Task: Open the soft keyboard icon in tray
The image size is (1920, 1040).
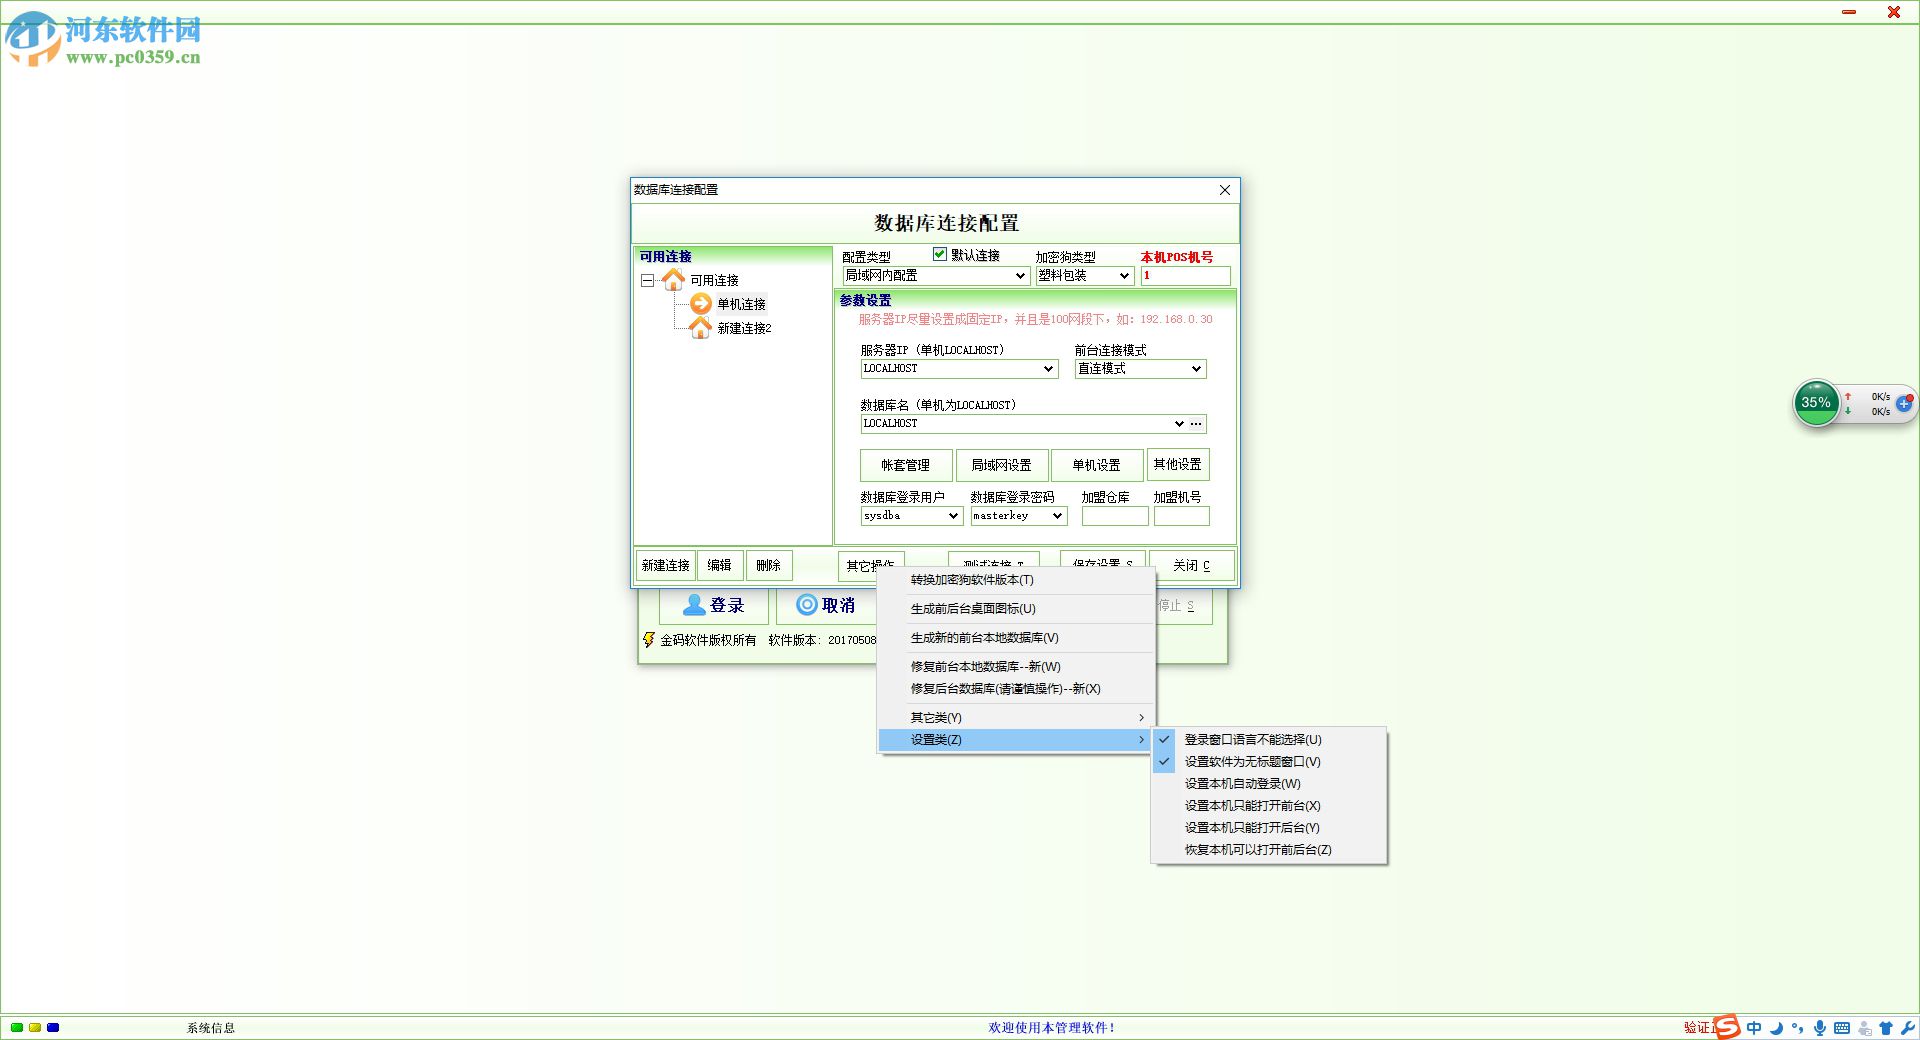Action: point(1843,1027)
